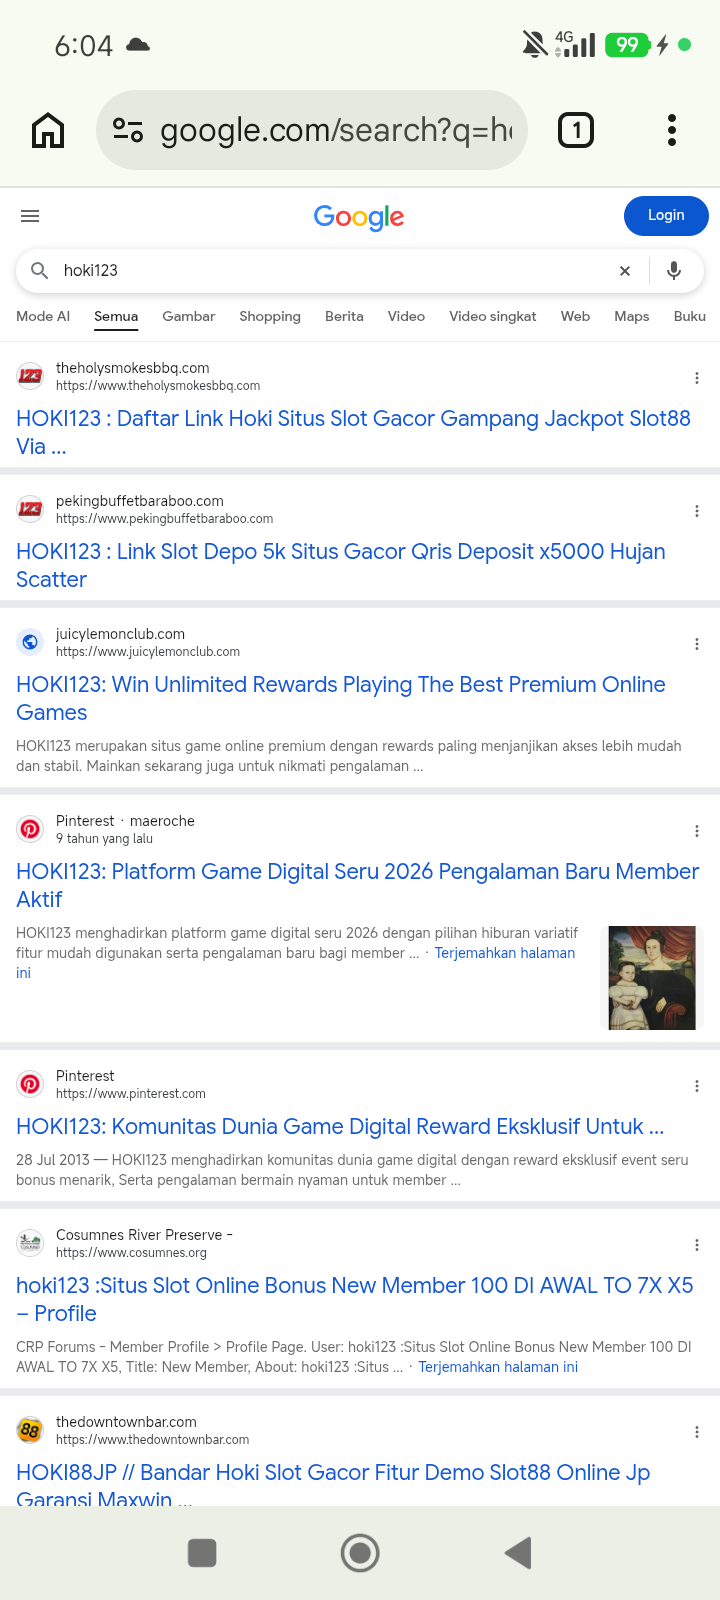Open the Buku tab
Image resolution: width=720 pixels, height=1600 pixels.
click(690, 316)
